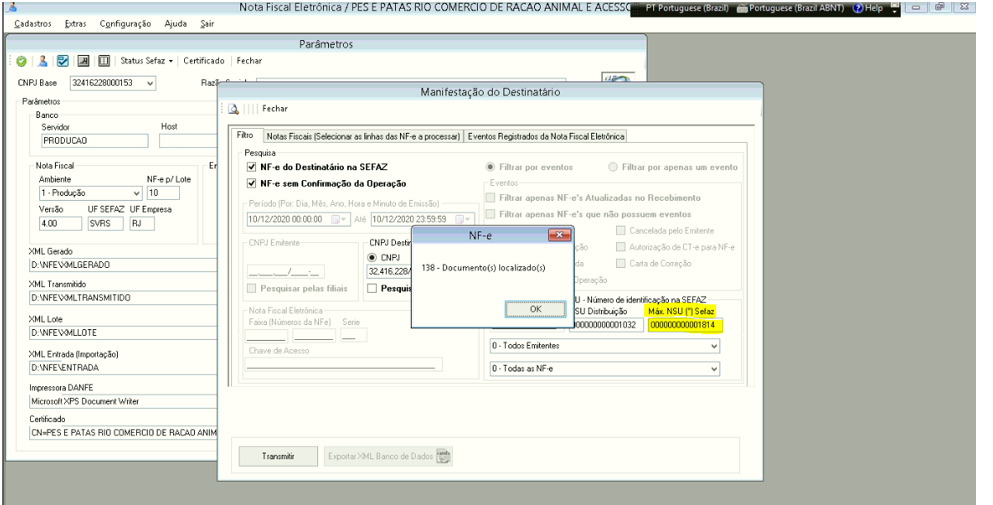Image resolution: width=993 pixels, height=505 pixels.
Task: Open the Portuguese (Brazil ABNT) keyboard selector
Action: coord(792,8)
